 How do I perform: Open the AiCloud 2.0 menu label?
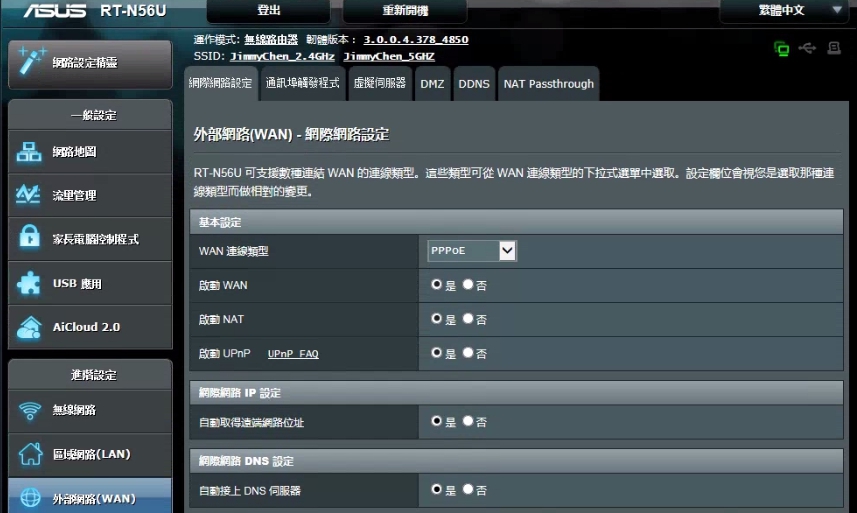[x=86, y=327]
